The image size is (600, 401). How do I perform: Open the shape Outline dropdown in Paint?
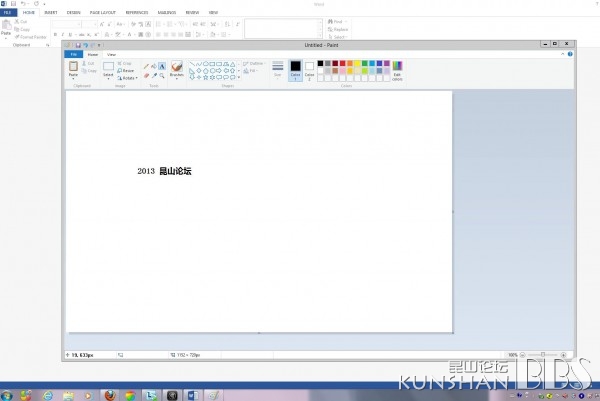click(x=254, y=63)
